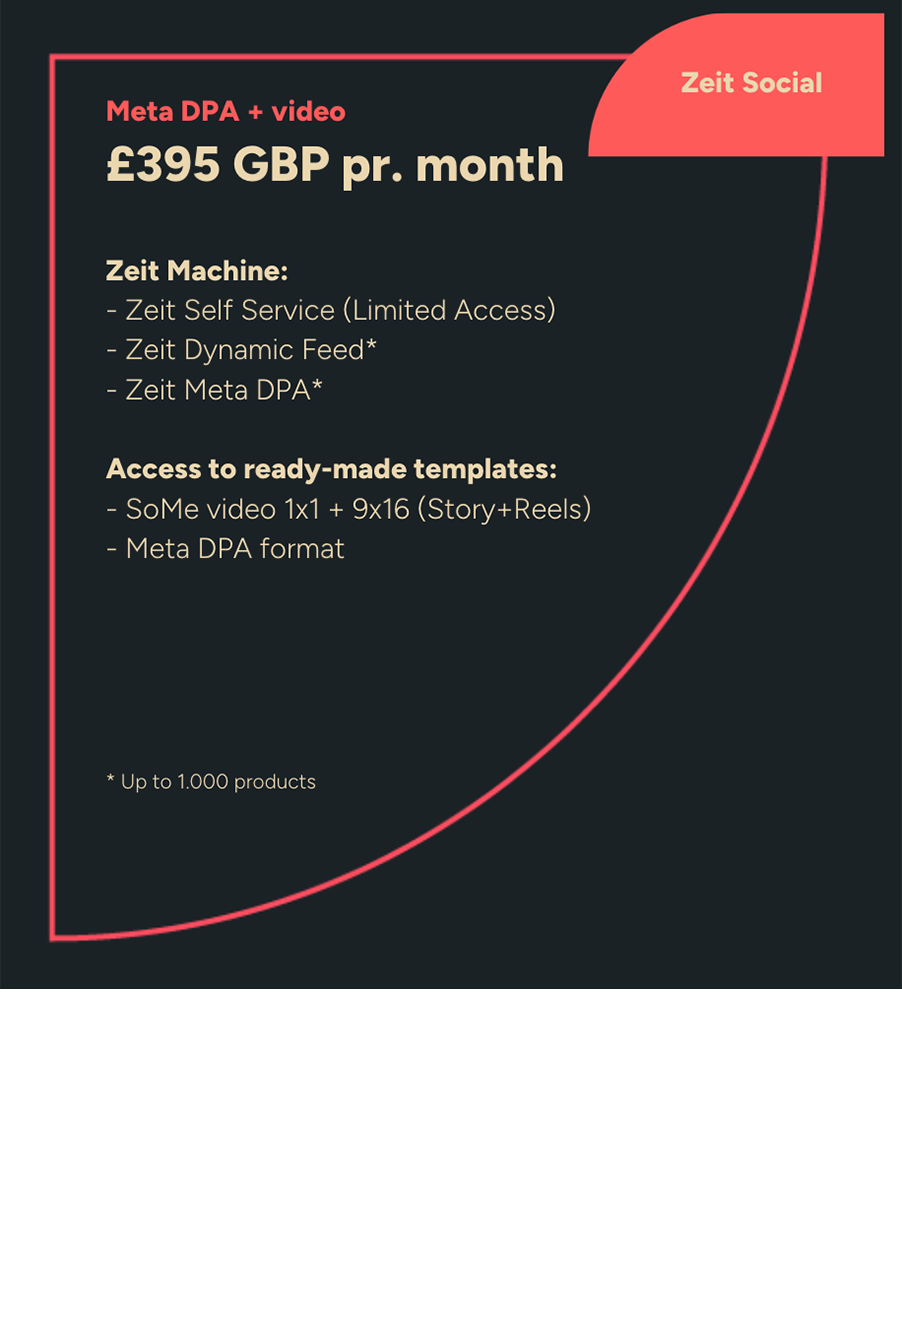The height and width of the screenshot is (1330, 902).
Task: Click the £395 GBP pr. month price
Action: tap(335, 166)
